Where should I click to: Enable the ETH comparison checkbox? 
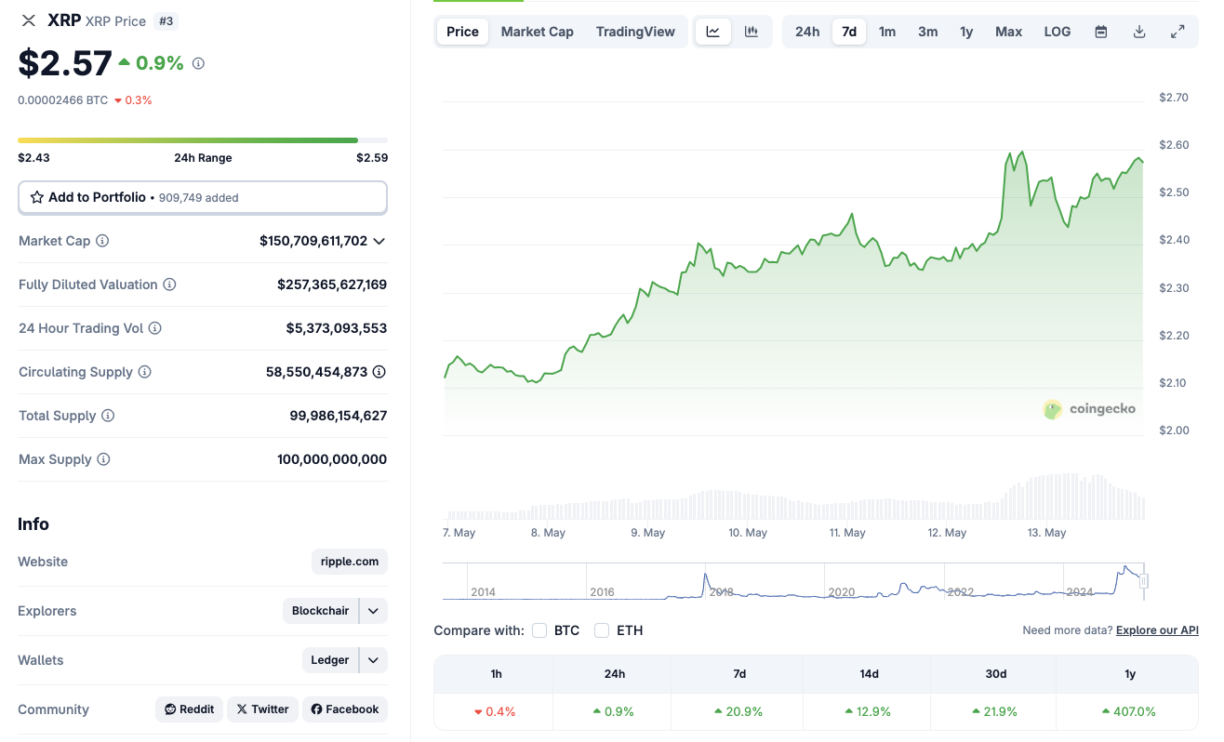click(x=601, y=630)
